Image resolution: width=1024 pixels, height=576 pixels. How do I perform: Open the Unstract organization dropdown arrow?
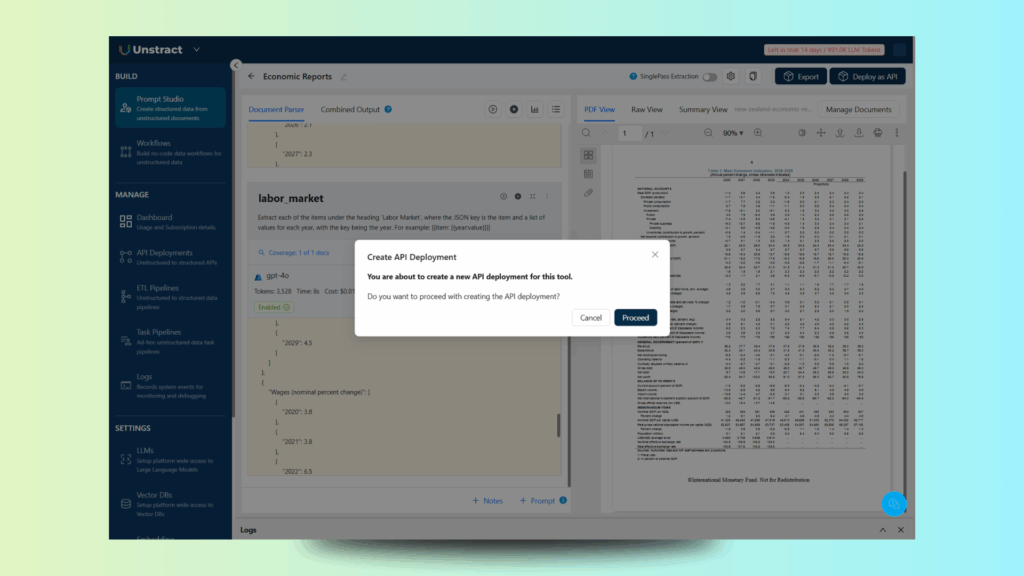(196, 50)
